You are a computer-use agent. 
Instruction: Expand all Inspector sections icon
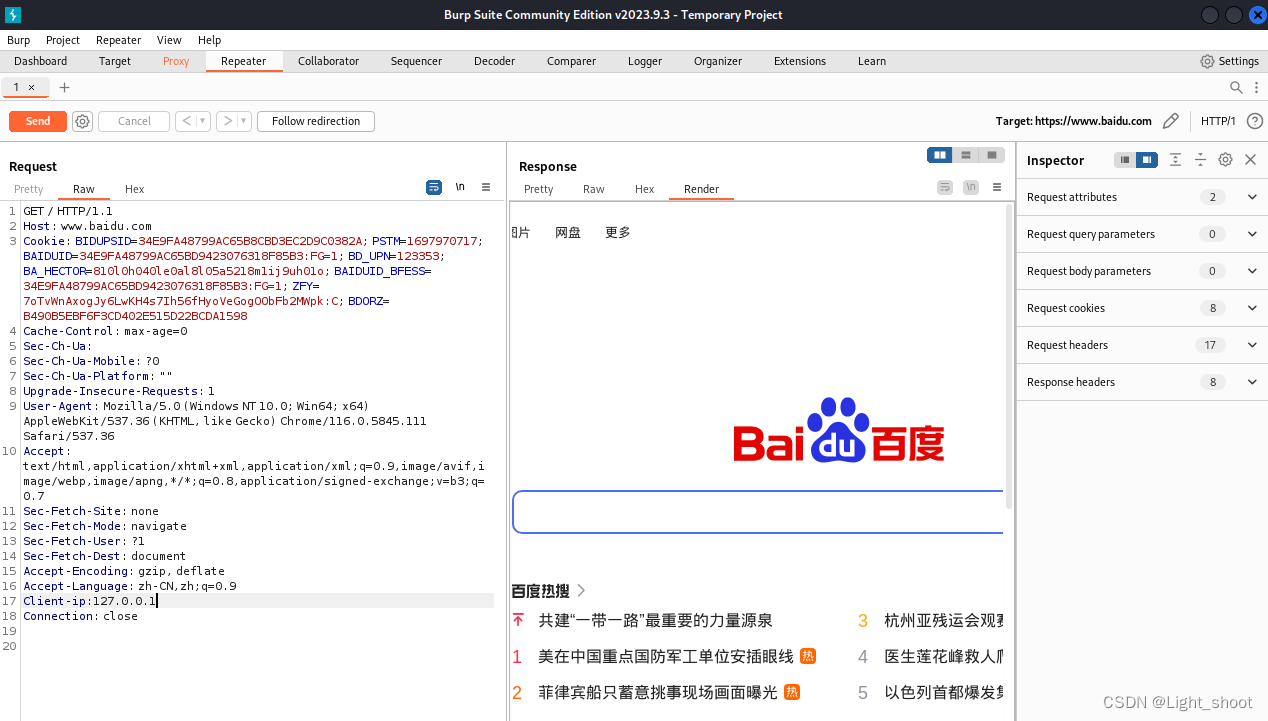point(1175,160)
